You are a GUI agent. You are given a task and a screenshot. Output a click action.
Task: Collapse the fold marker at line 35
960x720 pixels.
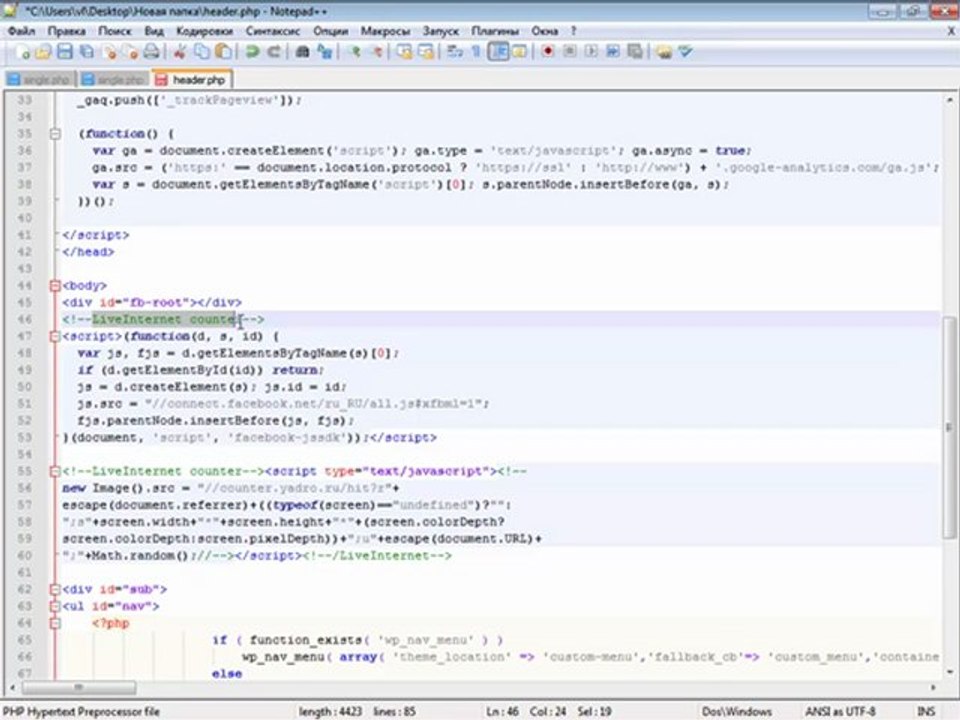click(x=55, y=133)
